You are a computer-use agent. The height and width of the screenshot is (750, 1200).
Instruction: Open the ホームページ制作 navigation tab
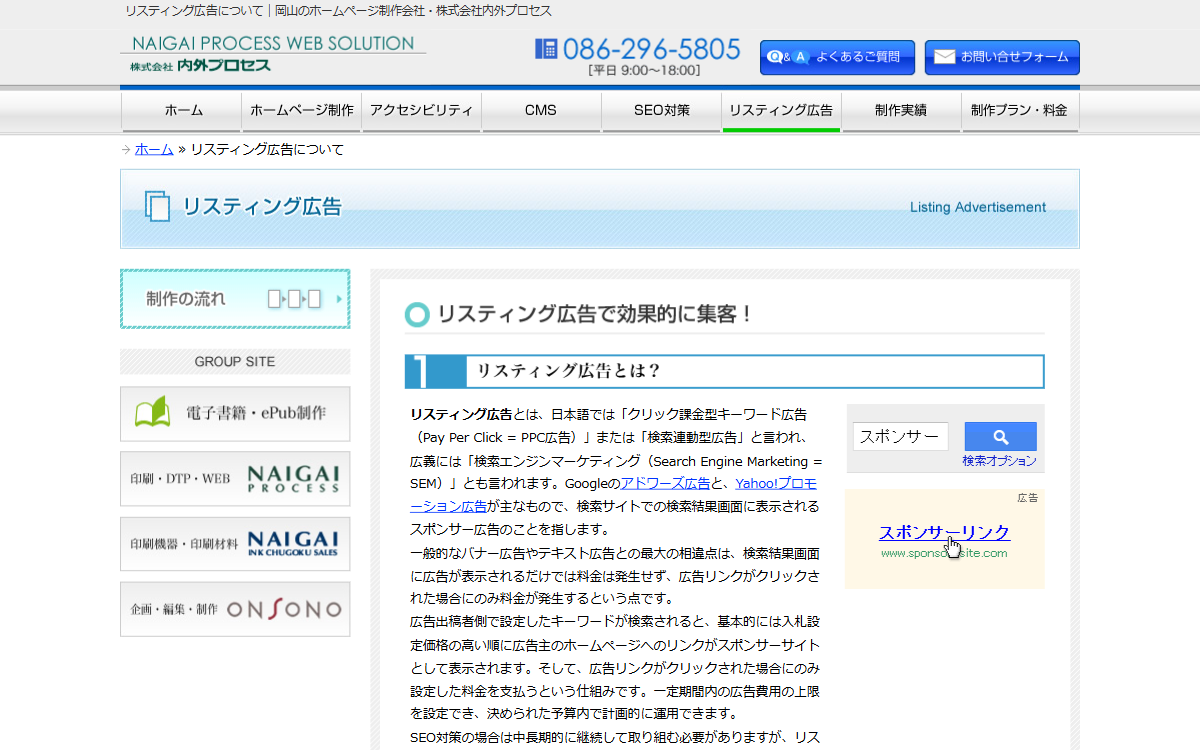click(301, 111)
